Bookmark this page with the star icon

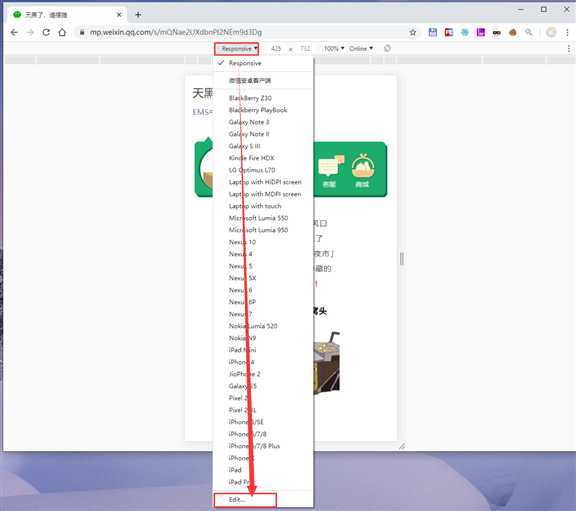click(x=413, y=32)
